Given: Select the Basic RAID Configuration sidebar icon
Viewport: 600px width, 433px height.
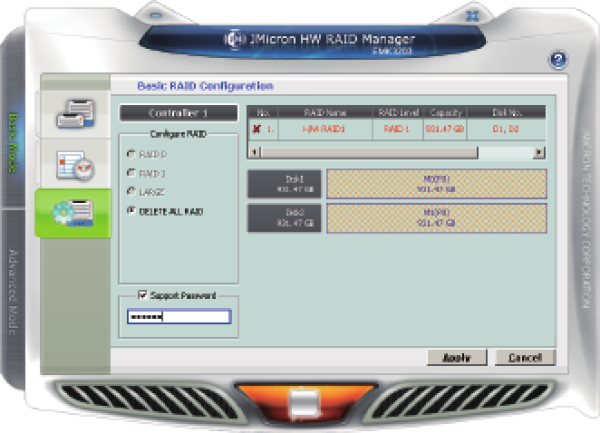Looking at the screenshot, I should 74,212.
